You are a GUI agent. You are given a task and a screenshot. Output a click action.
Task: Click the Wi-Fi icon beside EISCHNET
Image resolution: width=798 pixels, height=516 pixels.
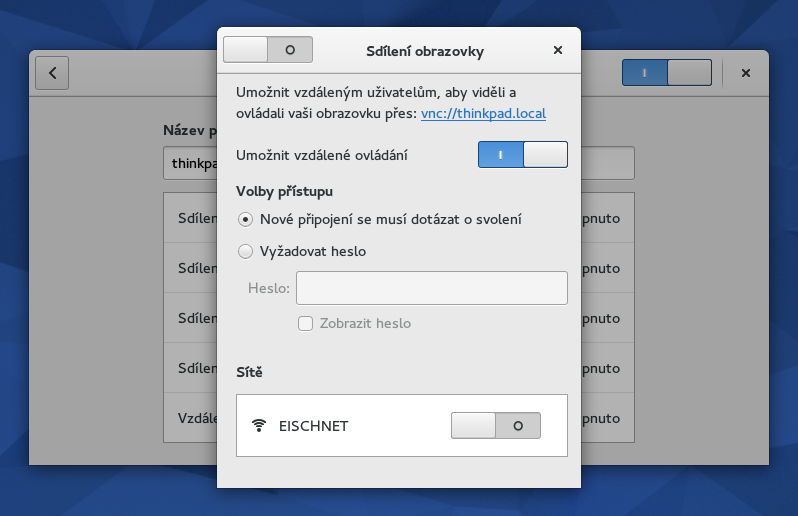click(x=259, y=425)
